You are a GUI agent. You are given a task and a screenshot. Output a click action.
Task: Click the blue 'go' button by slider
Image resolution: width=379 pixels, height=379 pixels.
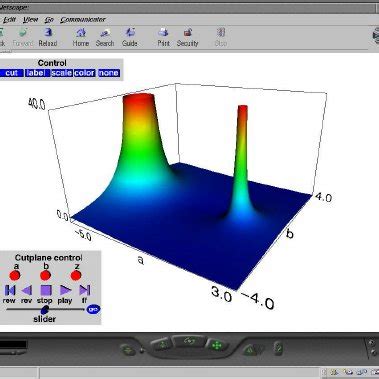click(93, 310)
